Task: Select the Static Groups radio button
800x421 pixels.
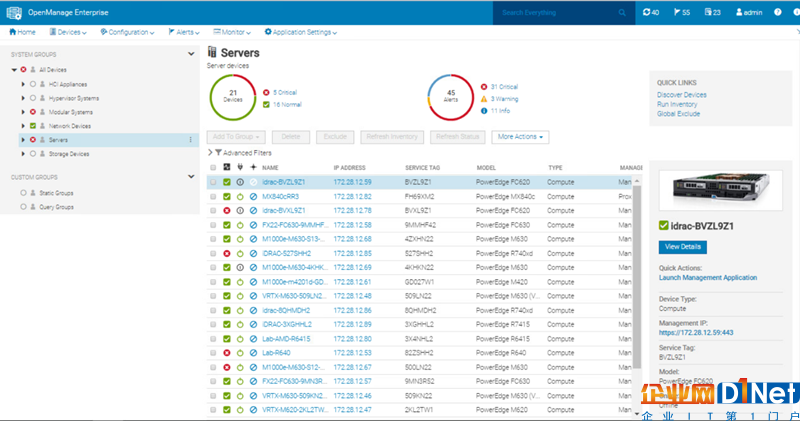Action: (x=23, y=193)
